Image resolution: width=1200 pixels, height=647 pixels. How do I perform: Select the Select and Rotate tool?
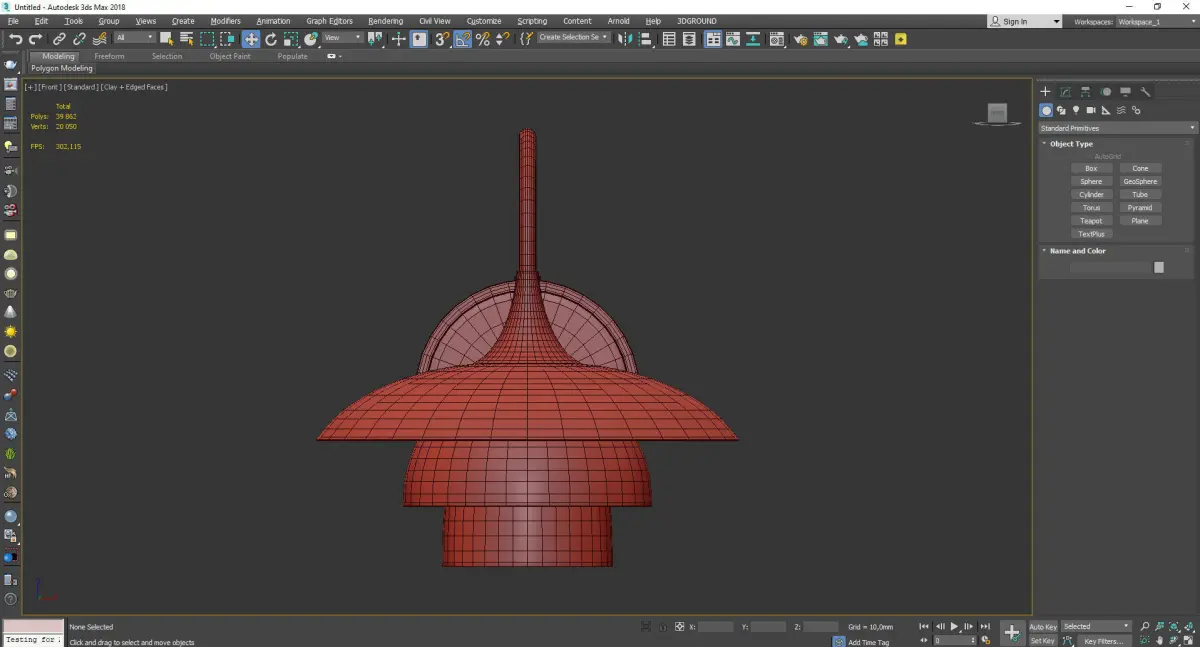click(271, 39)
